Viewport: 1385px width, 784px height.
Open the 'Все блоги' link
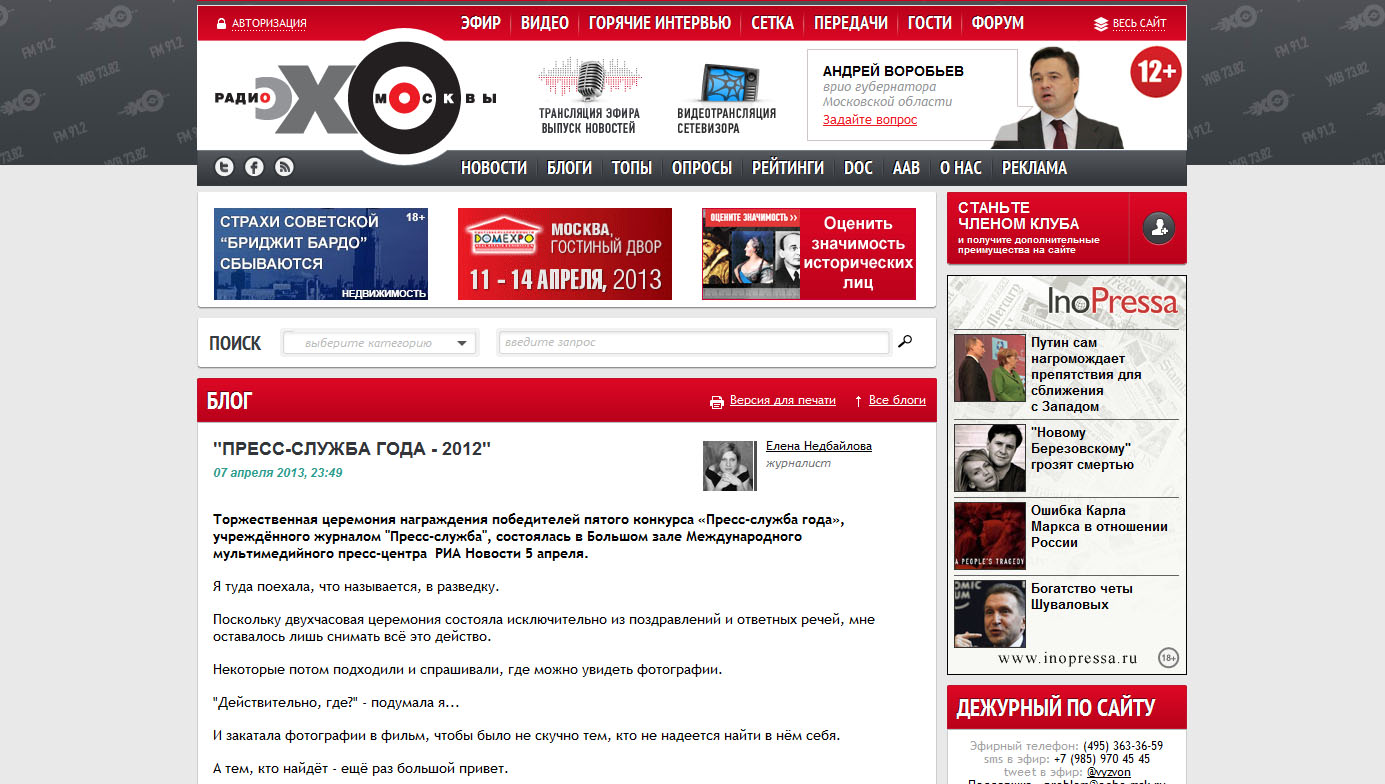click(896, 400)
